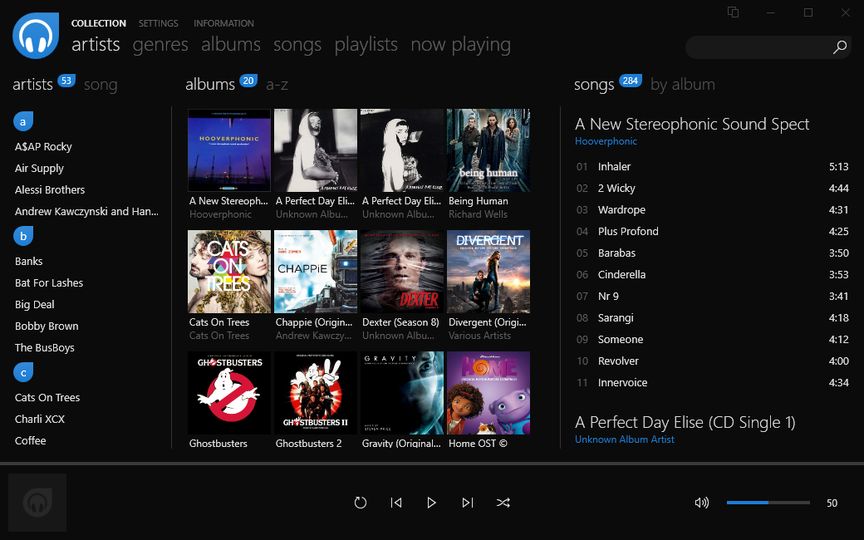Select artist Alessi Brothers
This screenshot has width=864, height=540.
coord(50,190)
